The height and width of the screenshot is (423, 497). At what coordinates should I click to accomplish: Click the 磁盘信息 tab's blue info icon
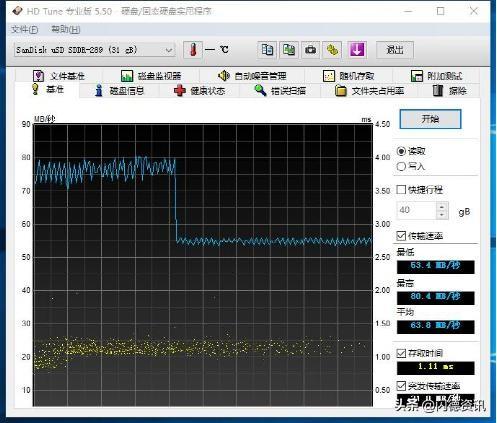98,90
